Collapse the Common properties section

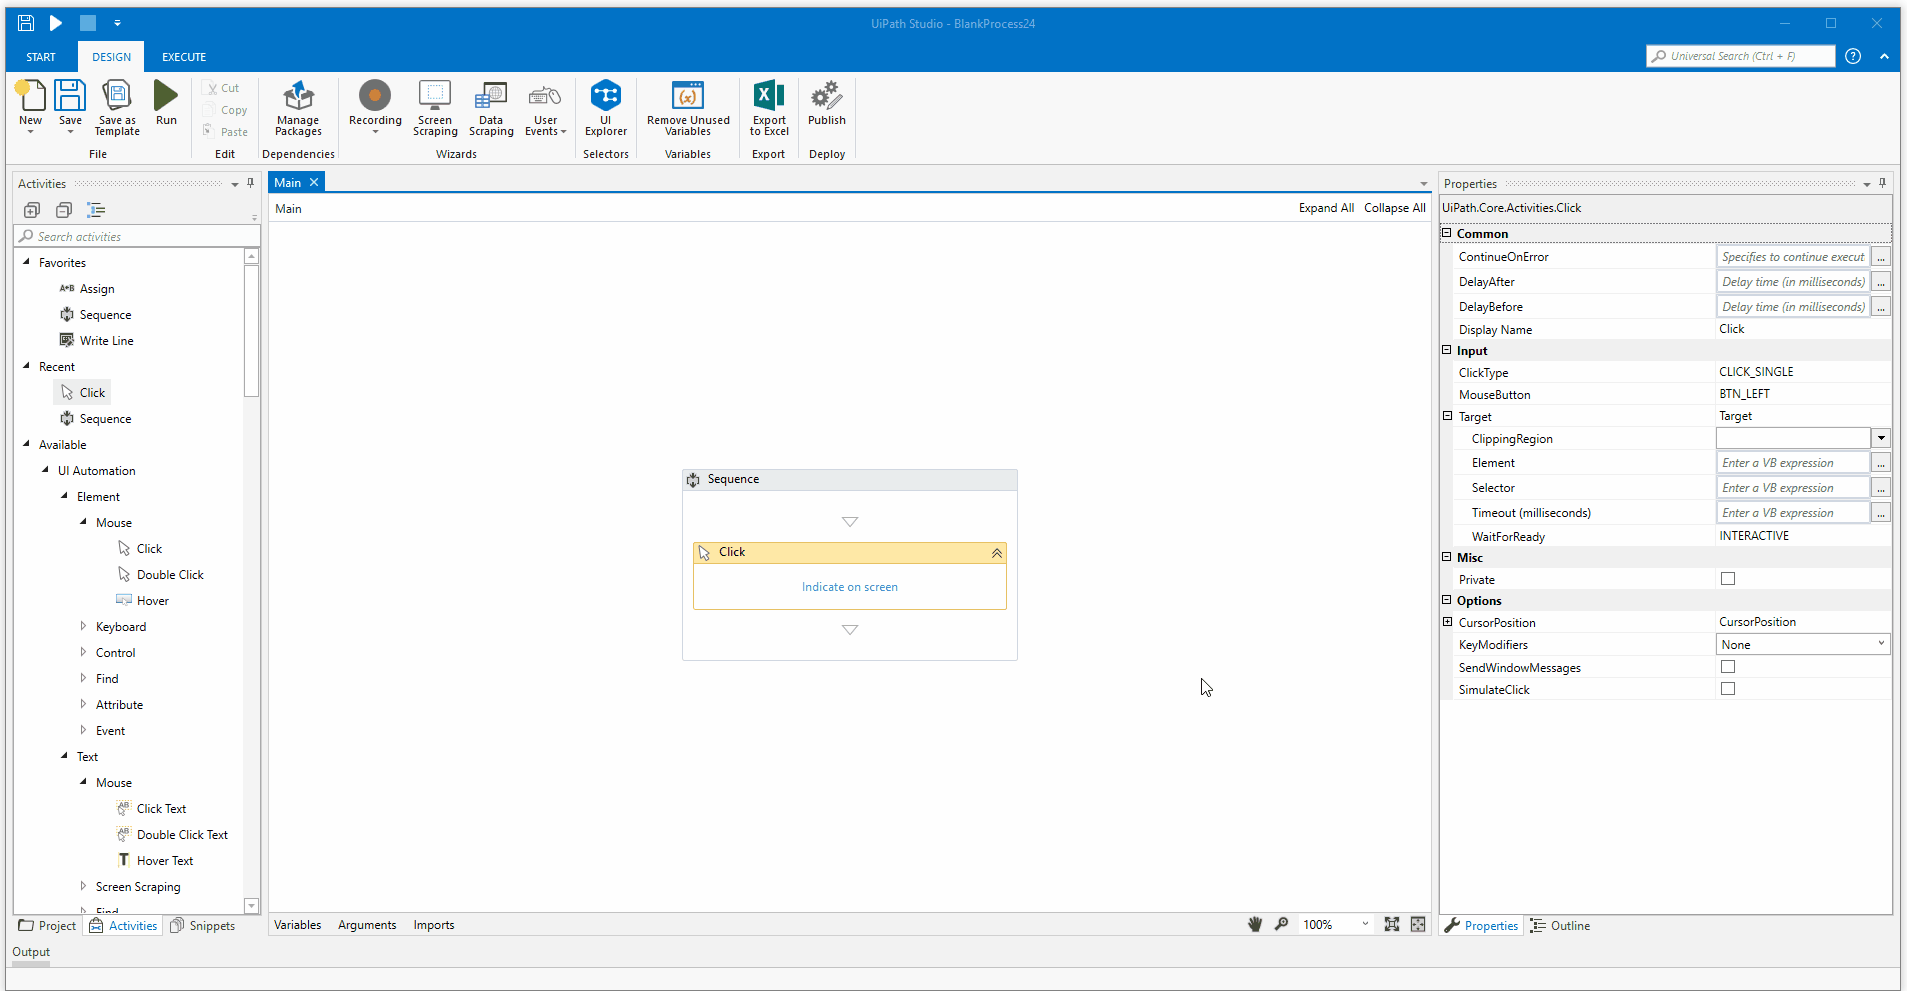(1446, 233)
